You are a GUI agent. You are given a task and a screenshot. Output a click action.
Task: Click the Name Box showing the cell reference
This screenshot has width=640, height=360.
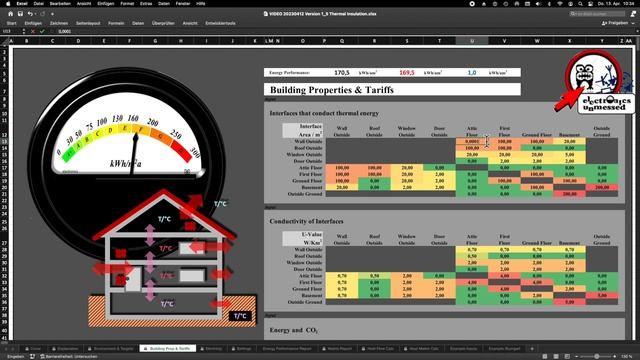[11, 31]
